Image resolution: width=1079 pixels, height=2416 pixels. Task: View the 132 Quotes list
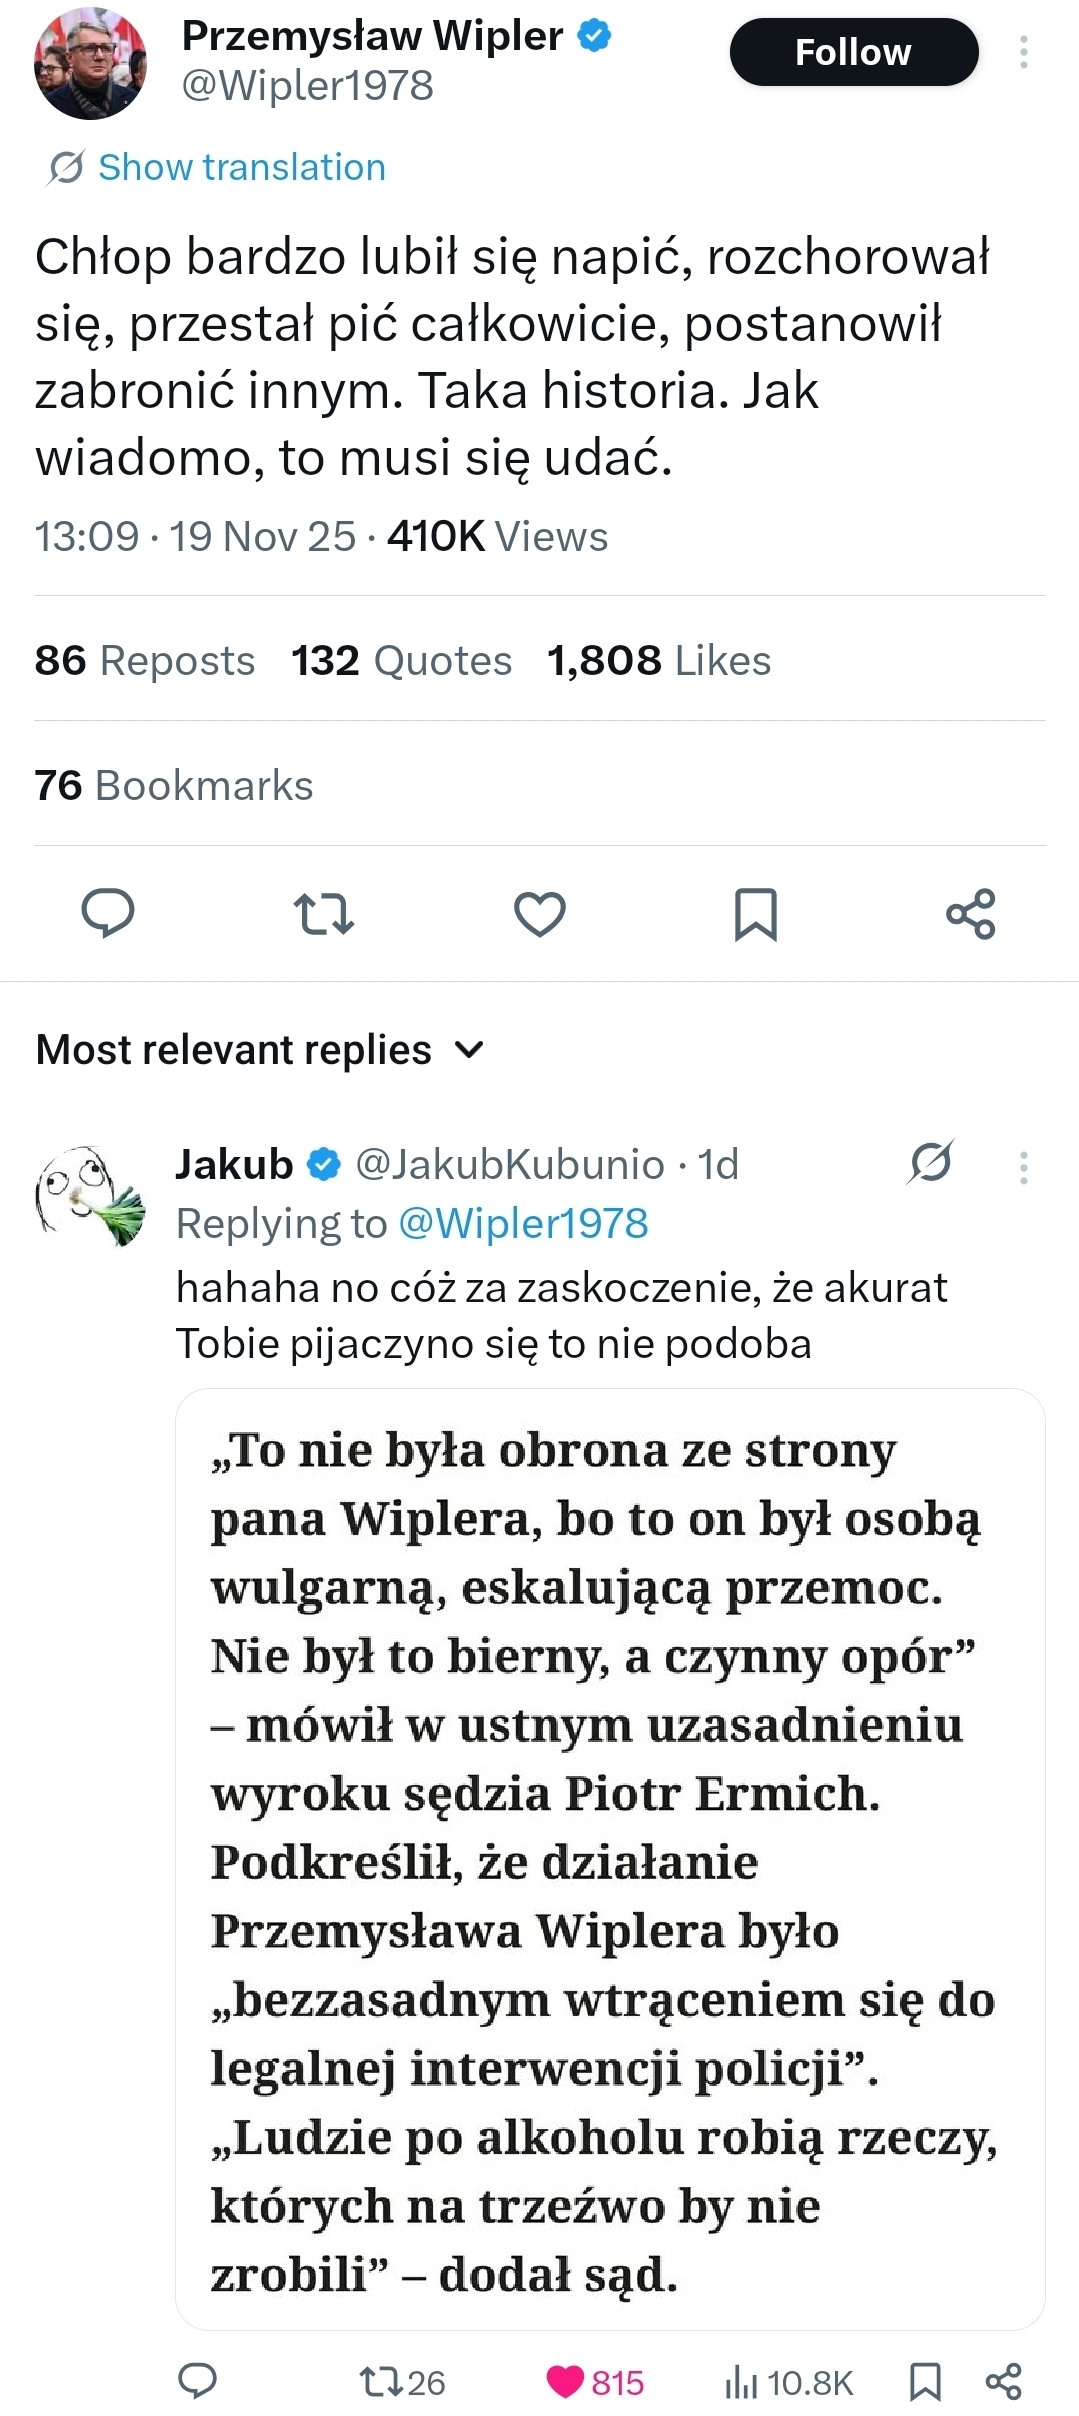401,660
